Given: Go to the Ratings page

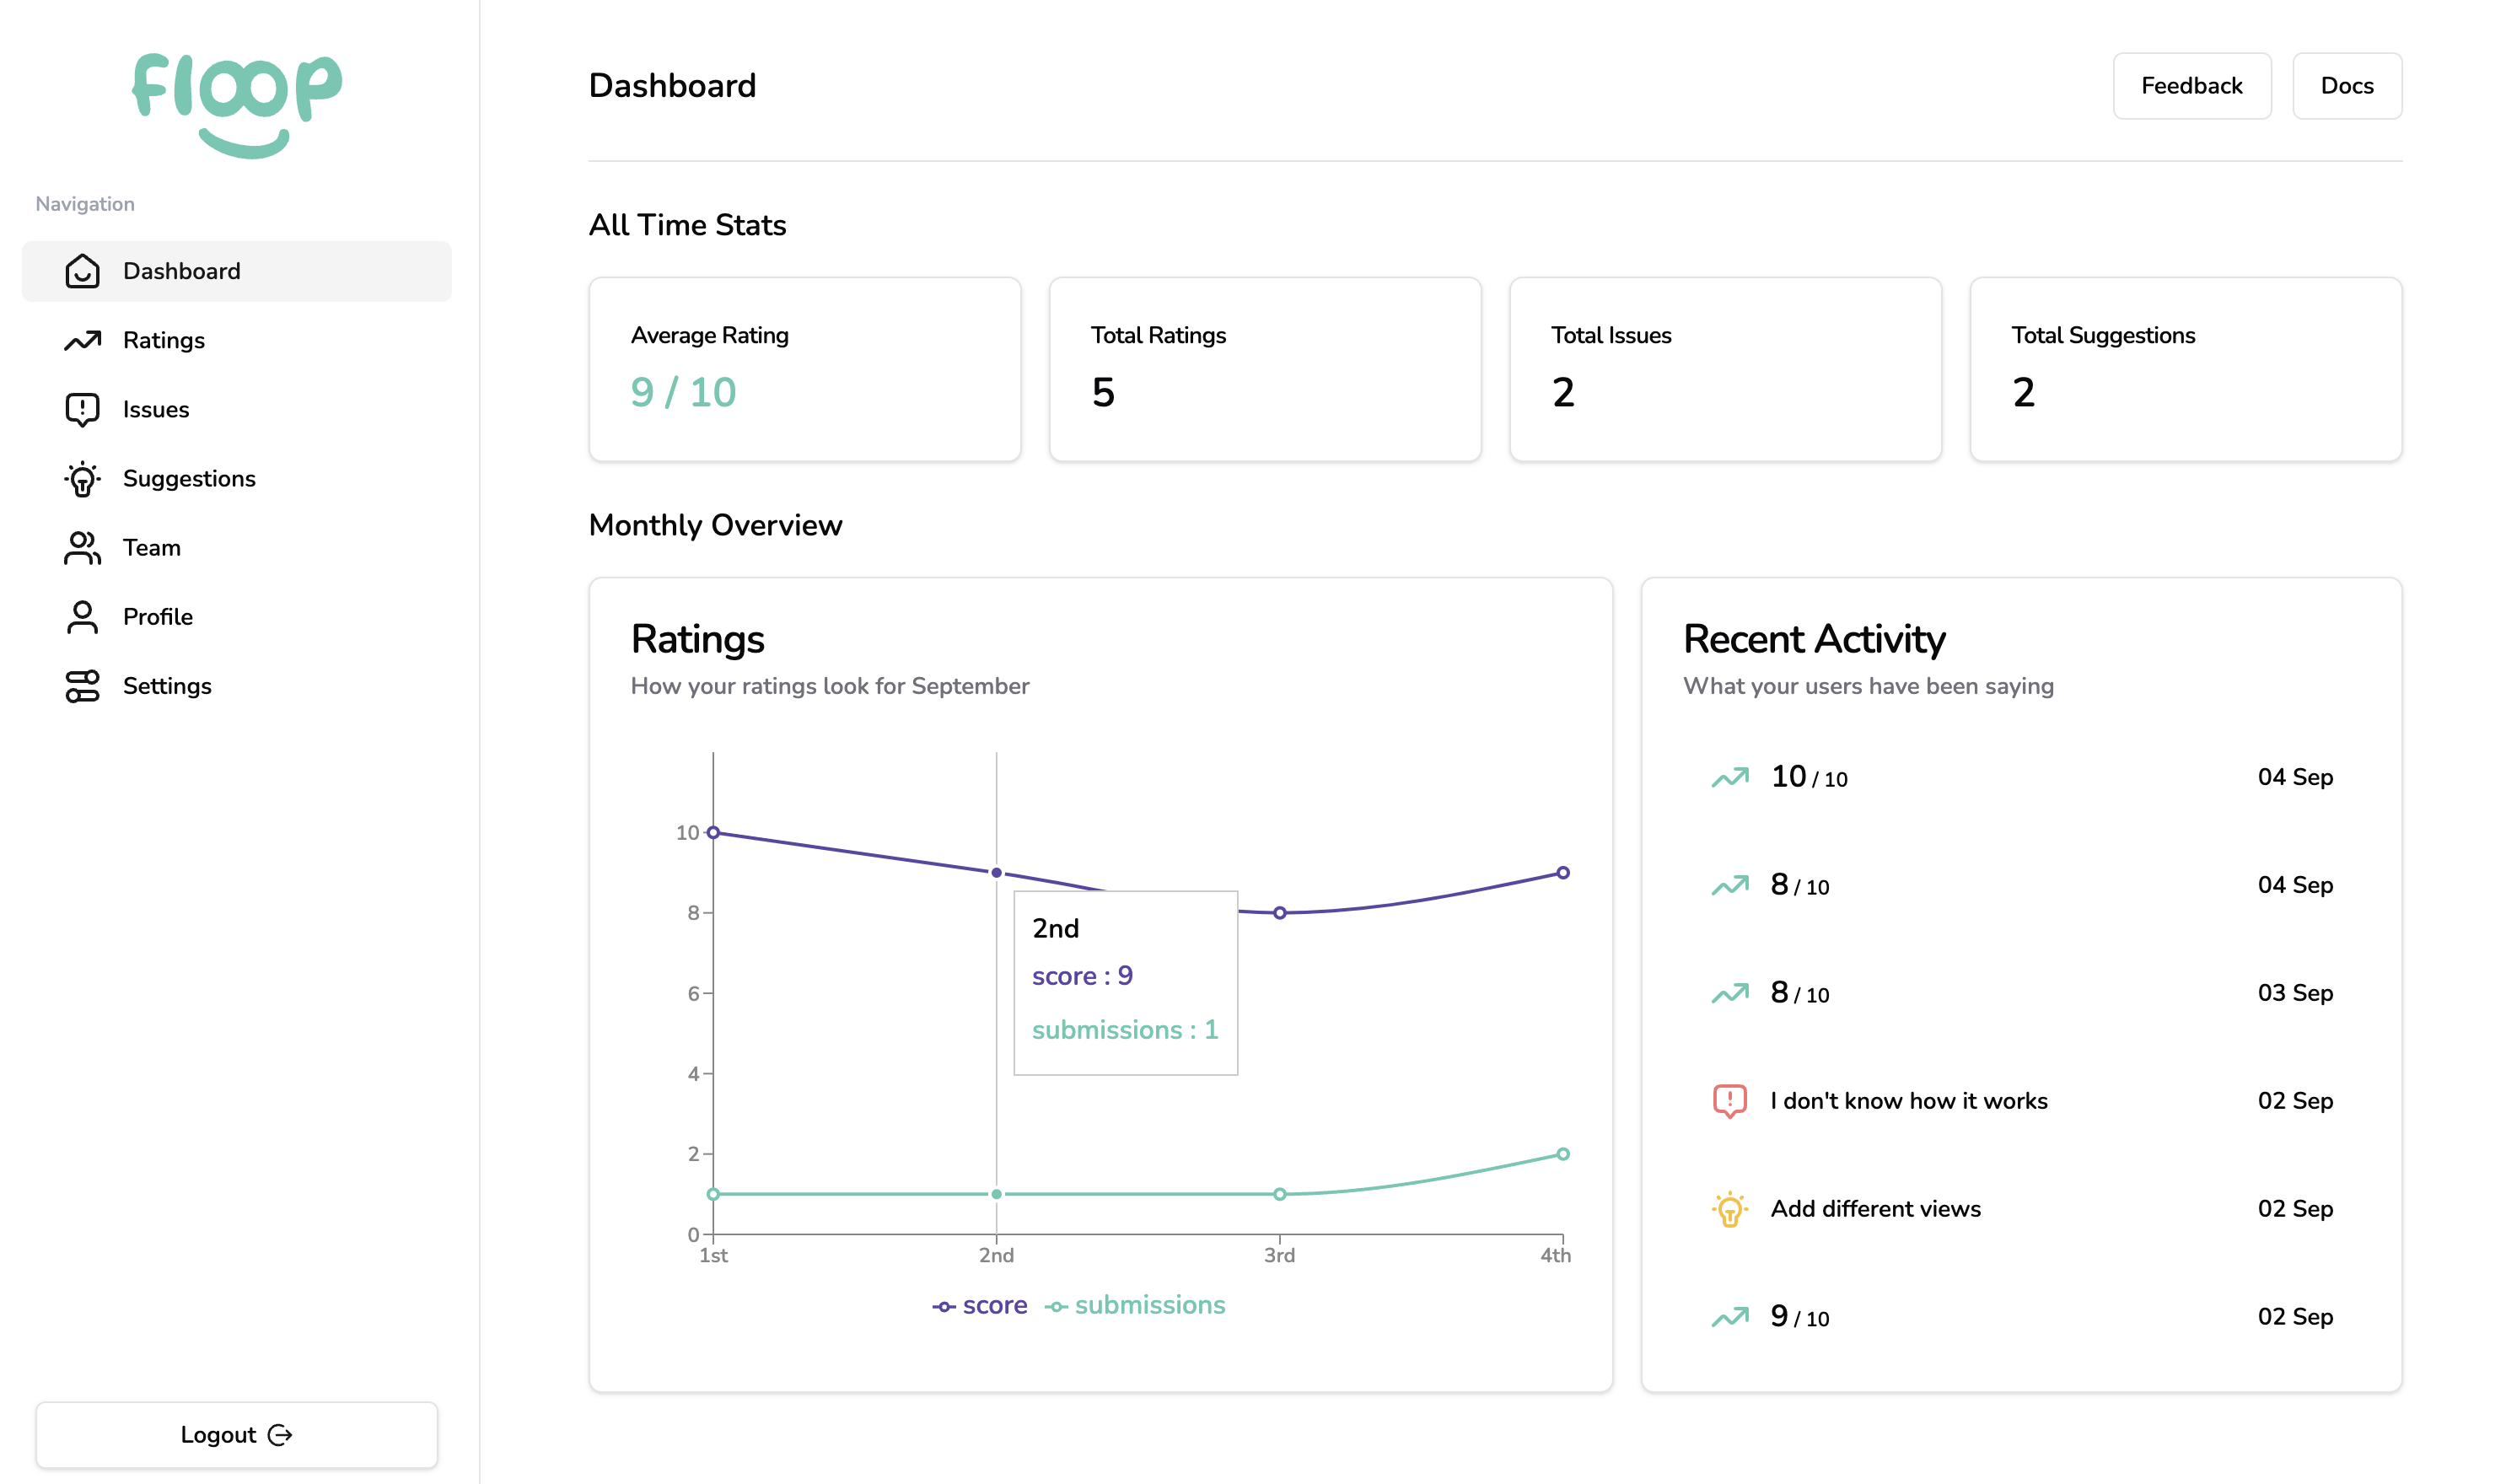Looking at the screenshot, I should (x=237, y=340).
